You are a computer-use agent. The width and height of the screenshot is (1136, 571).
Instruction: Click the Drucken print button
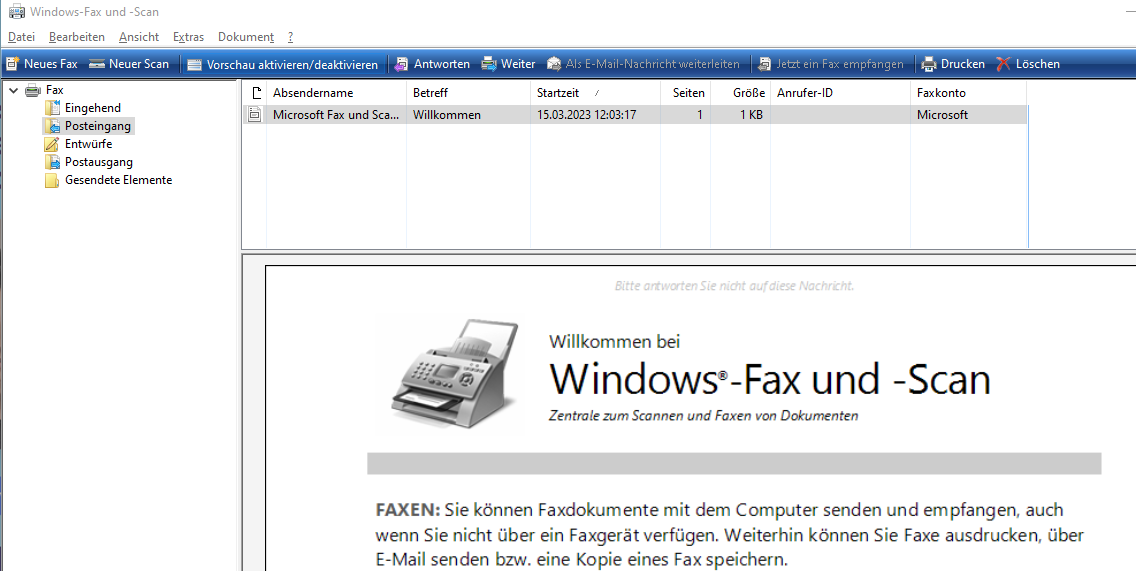pos(953,64)
